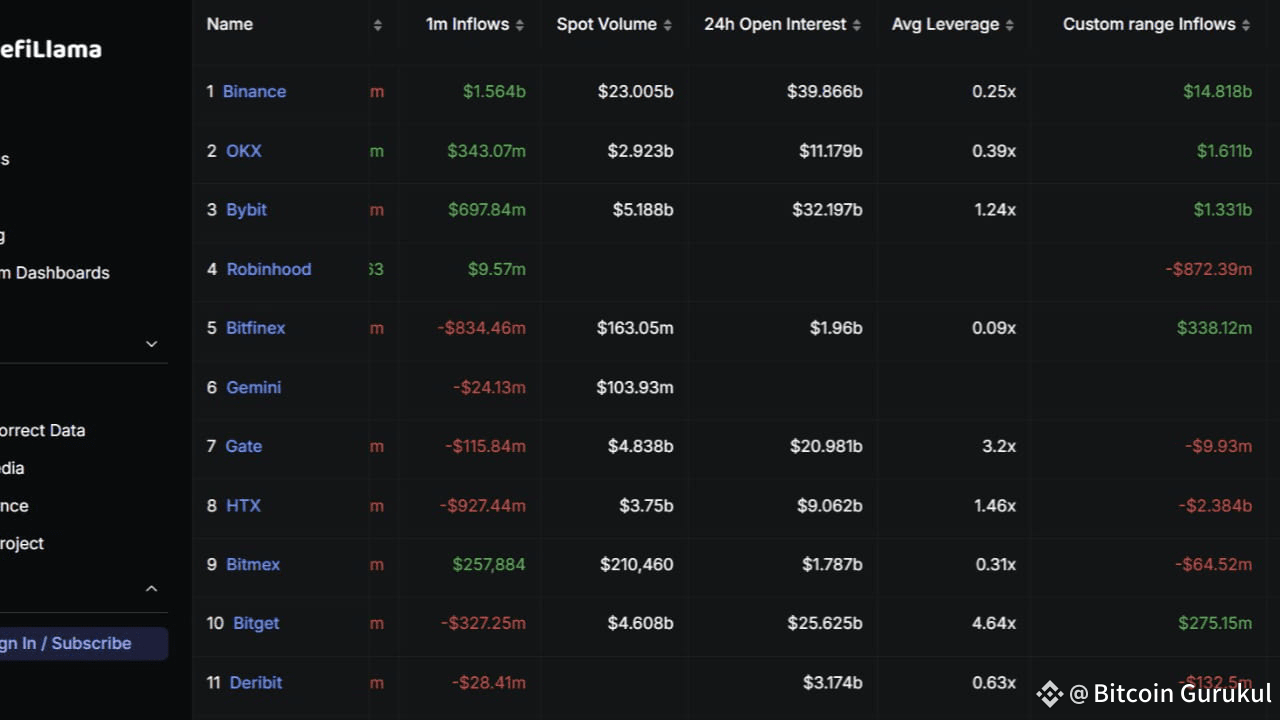Select Bybit spot volume $5.188b
1280x720 pixels.
click(643, 210)
